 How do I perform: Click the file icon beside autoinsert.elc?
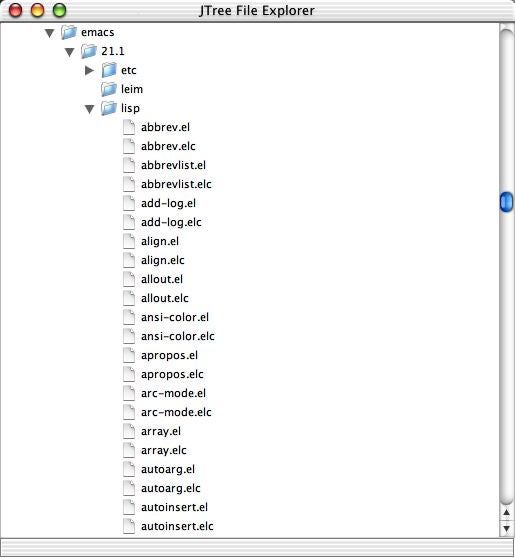129,526
